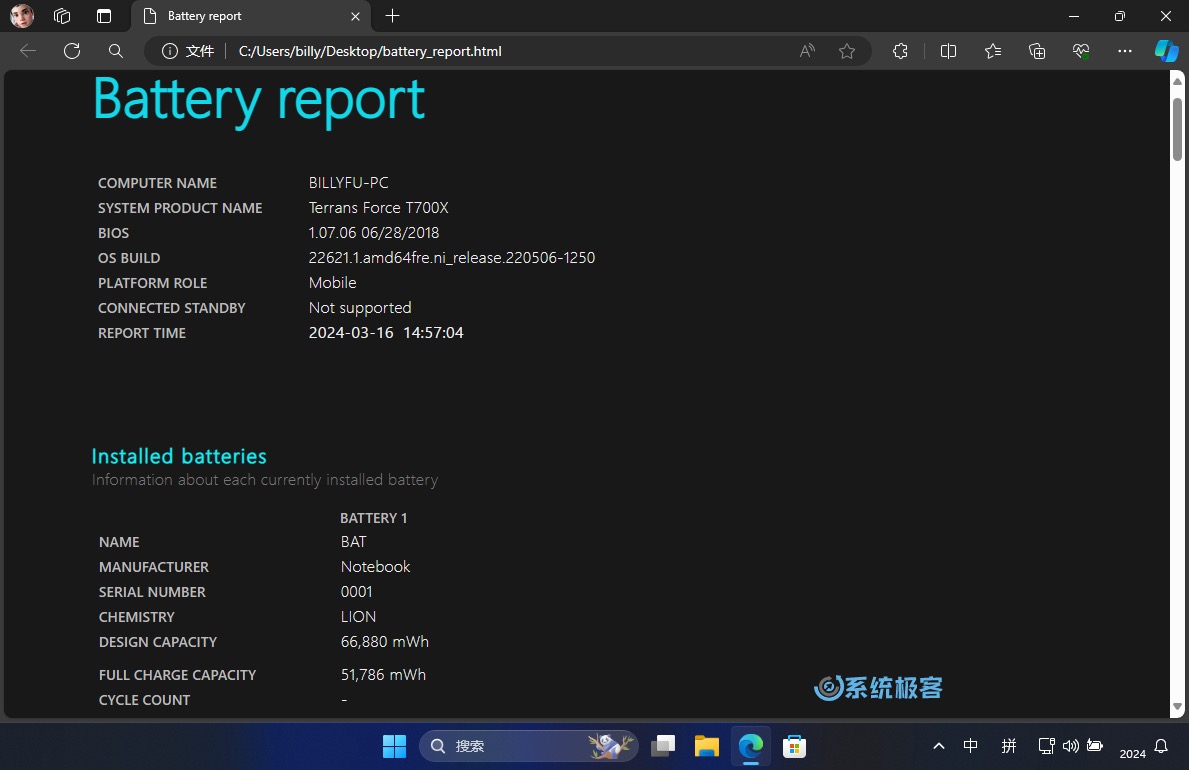1189x770 pixels.
Task: Enable split screen view
Action: (949, 51)
